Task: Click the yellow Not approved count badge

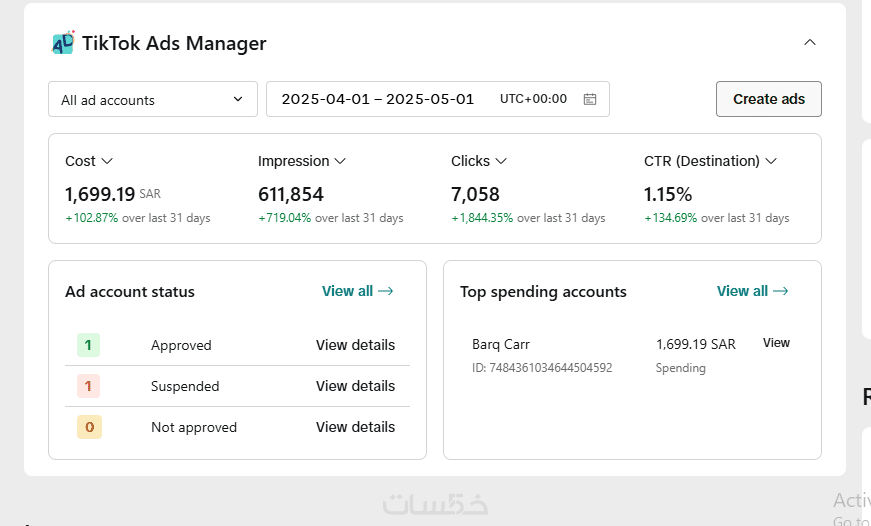Action: tap(88, 427)
